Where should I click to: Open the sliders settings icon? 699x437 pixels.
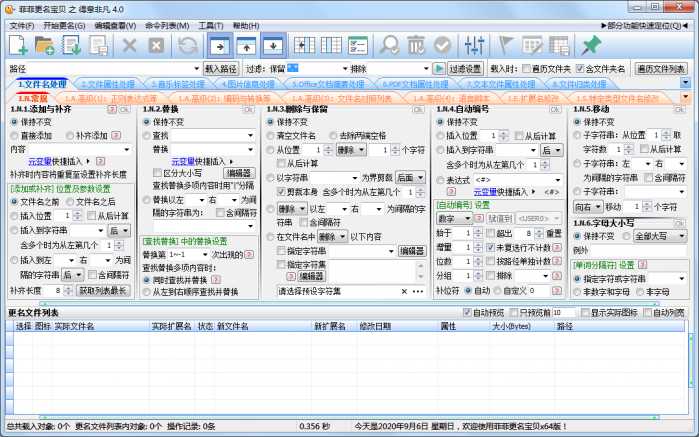(x=474, y=45)
